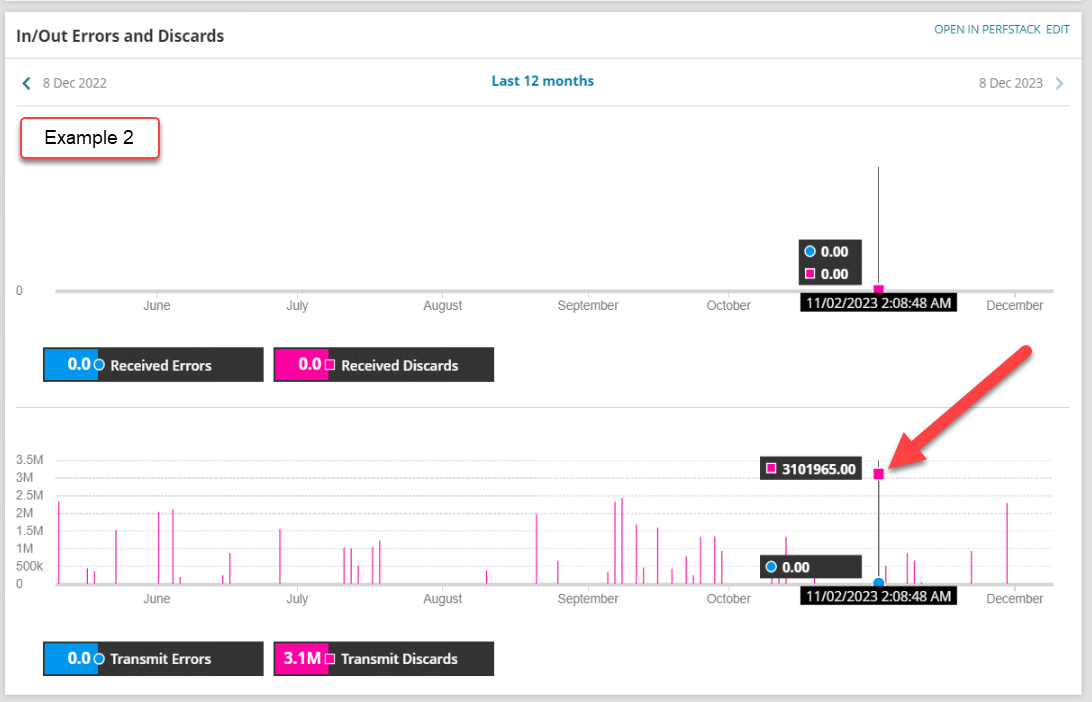This screenshot has height=702, width=1092.
Task: Click the December label on lower chart
Action: point(1014,598)
